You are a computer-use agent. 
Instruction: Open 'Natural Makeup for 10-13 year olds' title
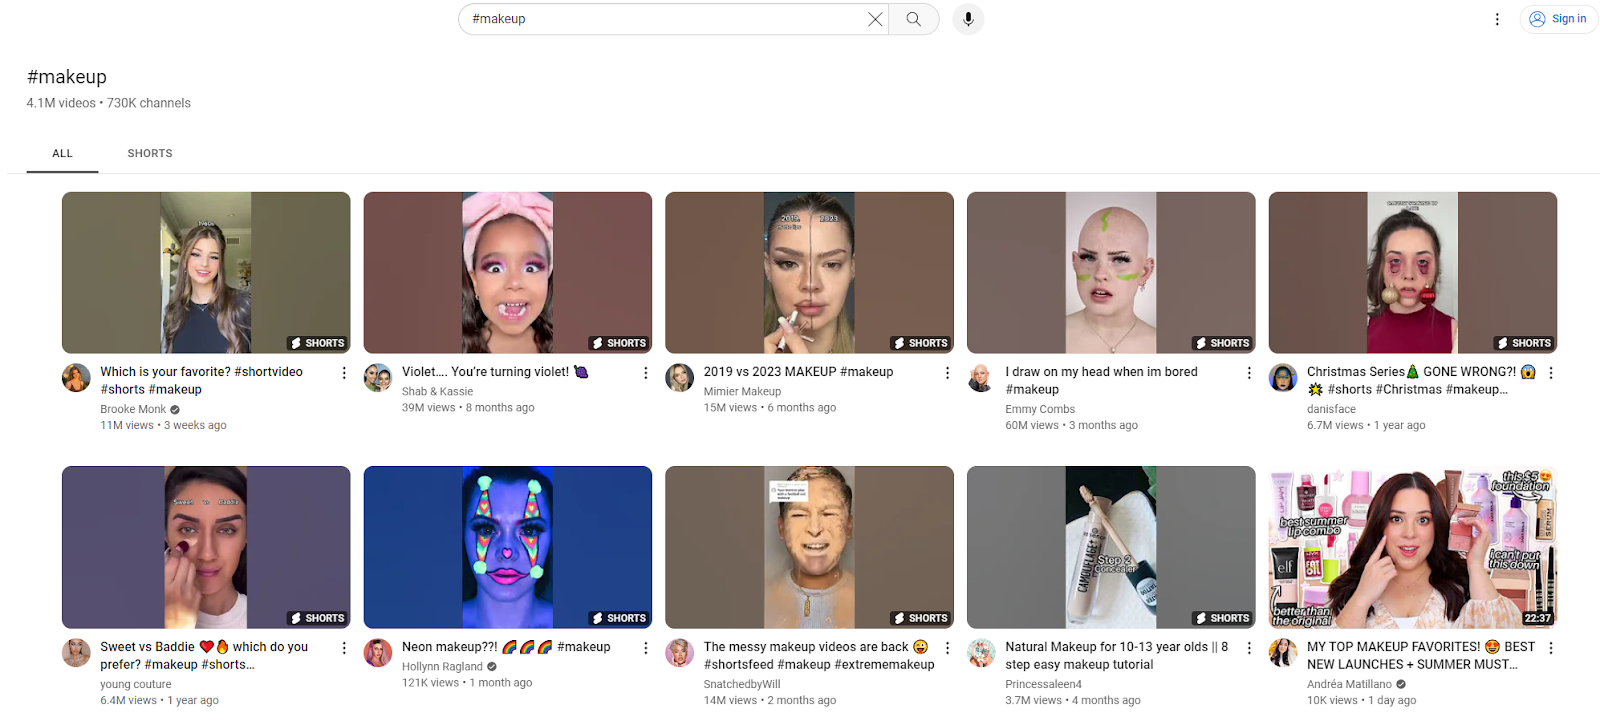[x=1116, y=656]
